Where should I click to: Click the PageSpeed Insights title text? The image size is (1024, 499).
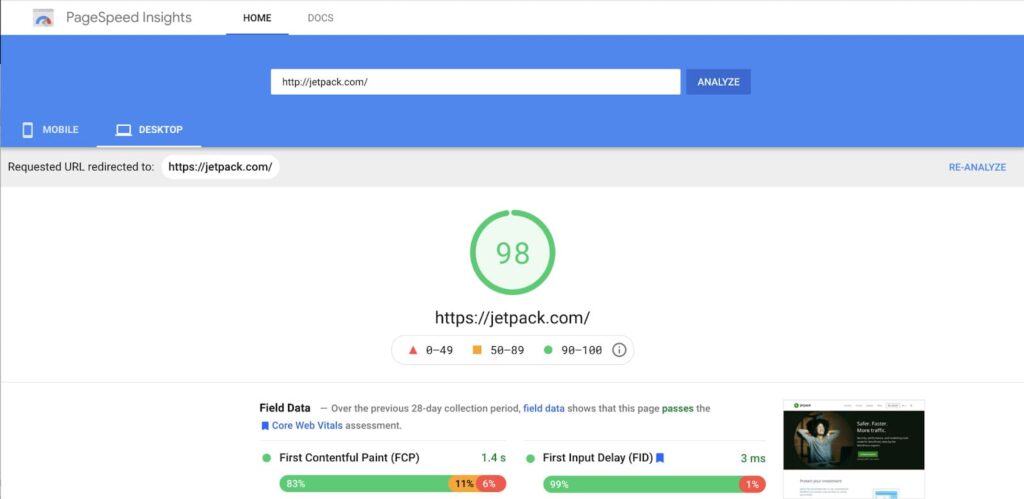pos(129,18)
